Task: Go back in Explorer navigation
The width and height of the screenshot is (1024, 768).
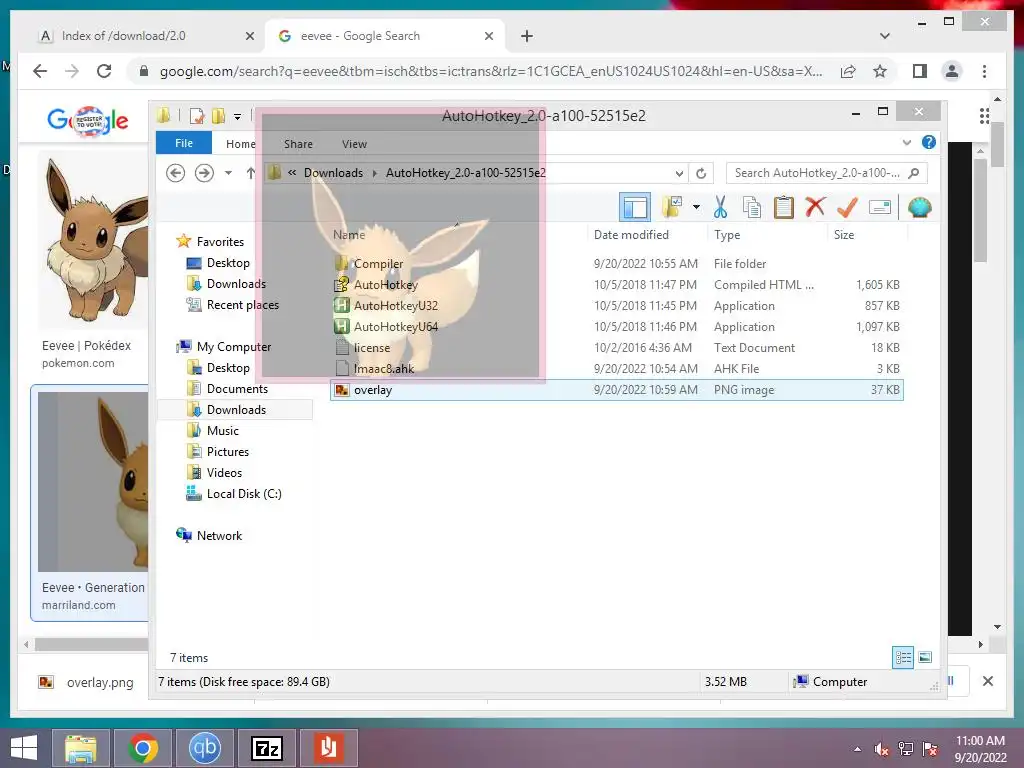Action: coord(175,173)
